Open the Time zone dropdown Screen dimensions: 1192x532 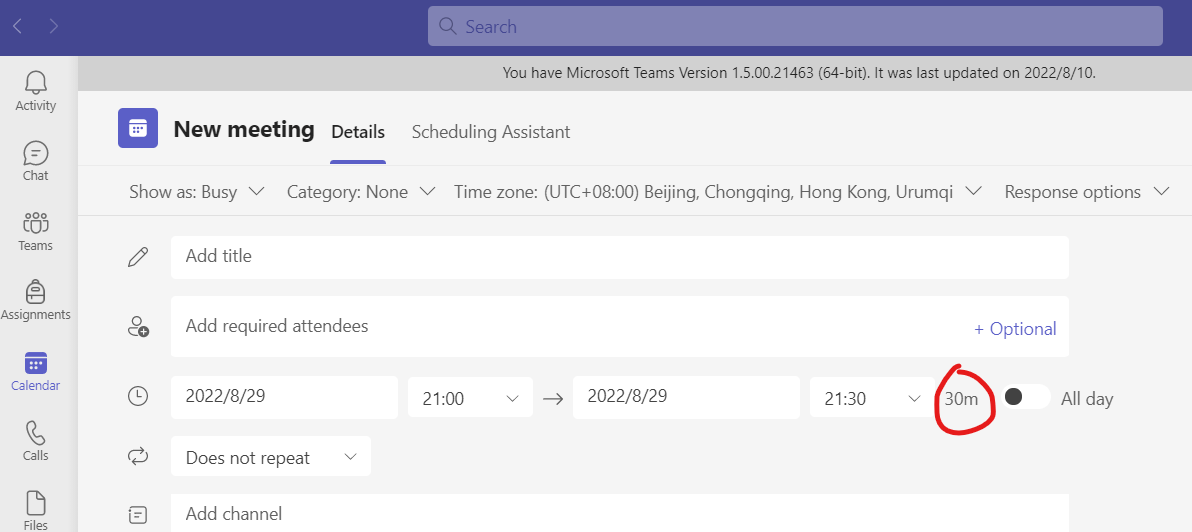click(x=718, y=192)
